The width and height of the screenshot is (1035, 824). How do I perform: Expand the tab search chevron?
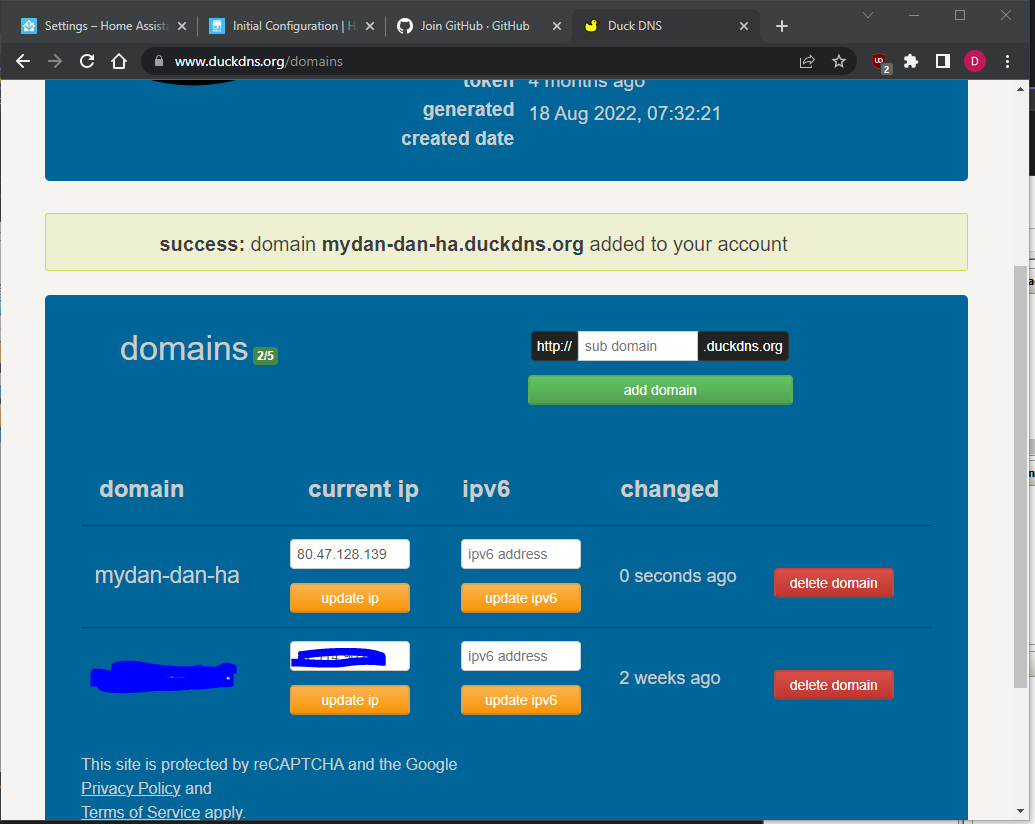coord(868,15)
